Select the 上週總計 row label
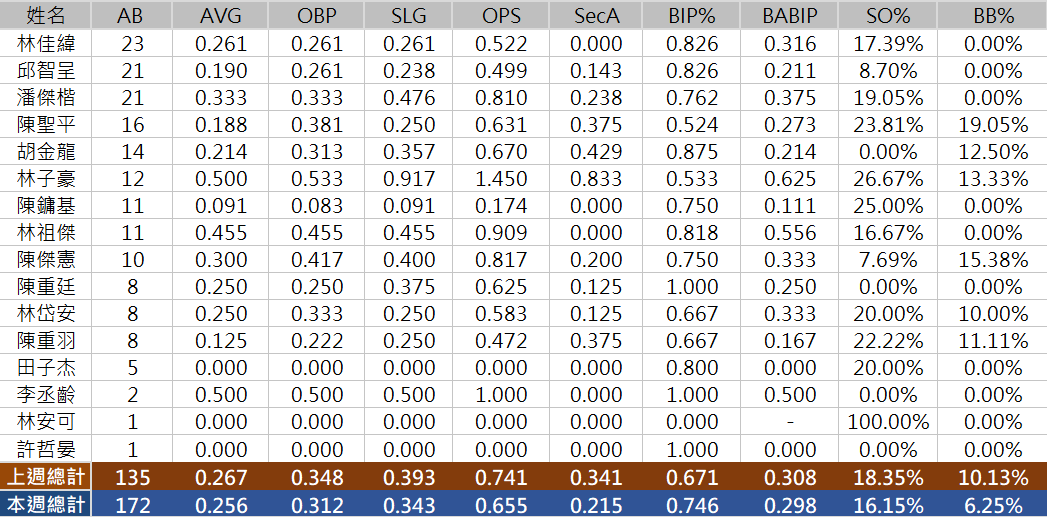This screenshot has height=517, width=1047. (46, 477)
